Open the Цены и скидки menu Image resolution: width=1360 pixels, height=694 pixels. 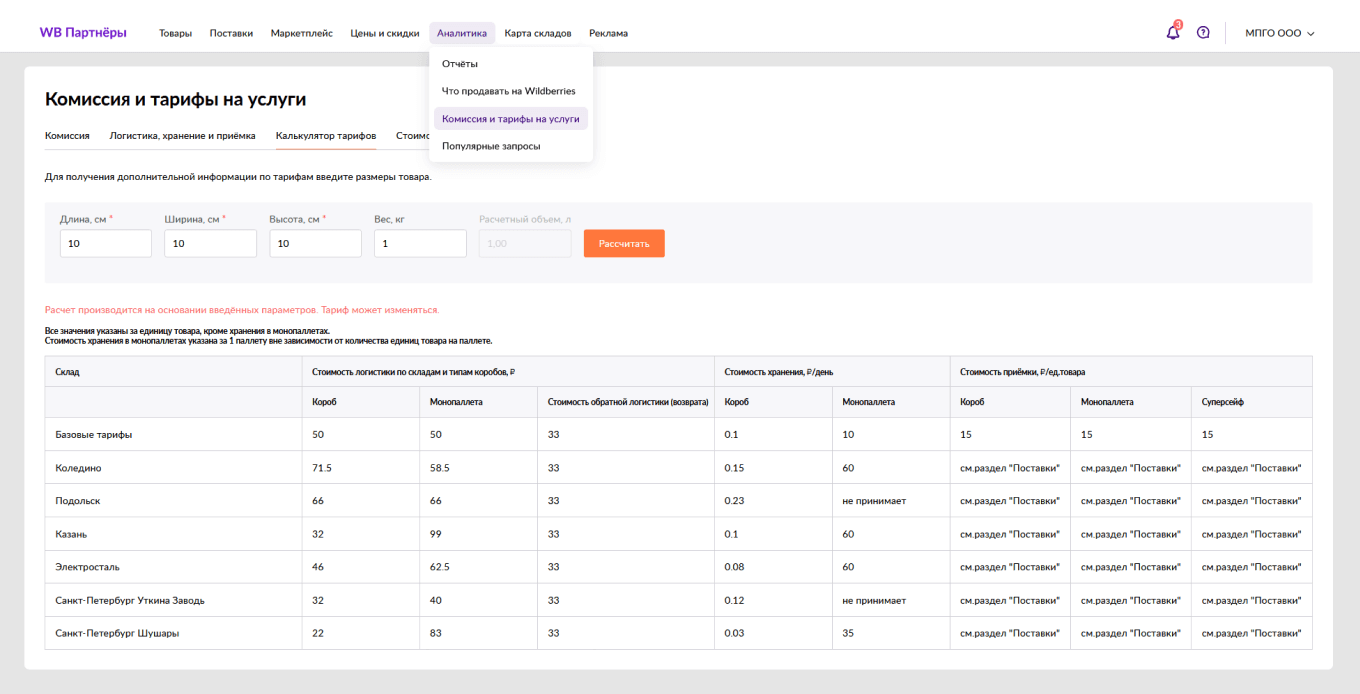(384, 33)
